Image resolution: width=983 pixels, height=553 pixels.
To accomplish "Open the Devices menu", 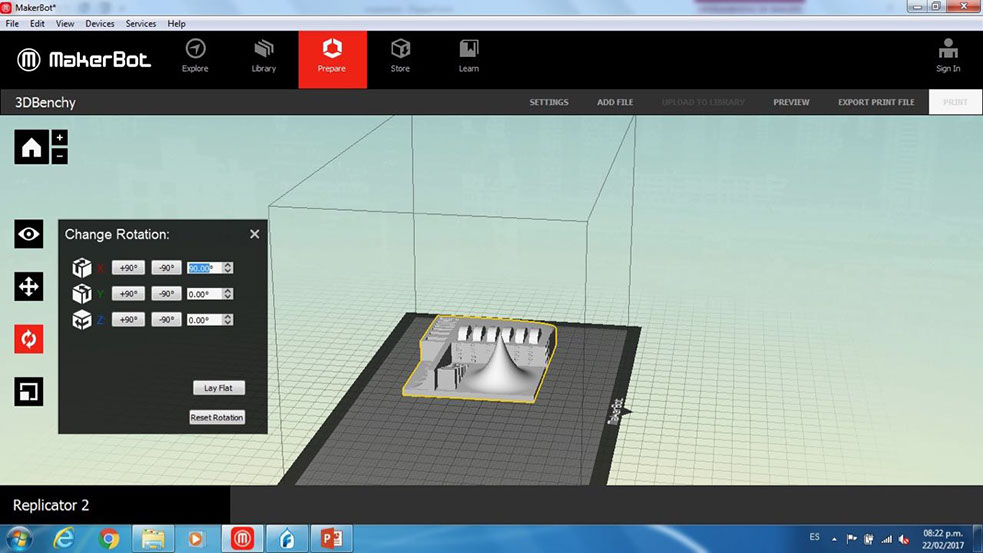I will click(x=100, y=24).
